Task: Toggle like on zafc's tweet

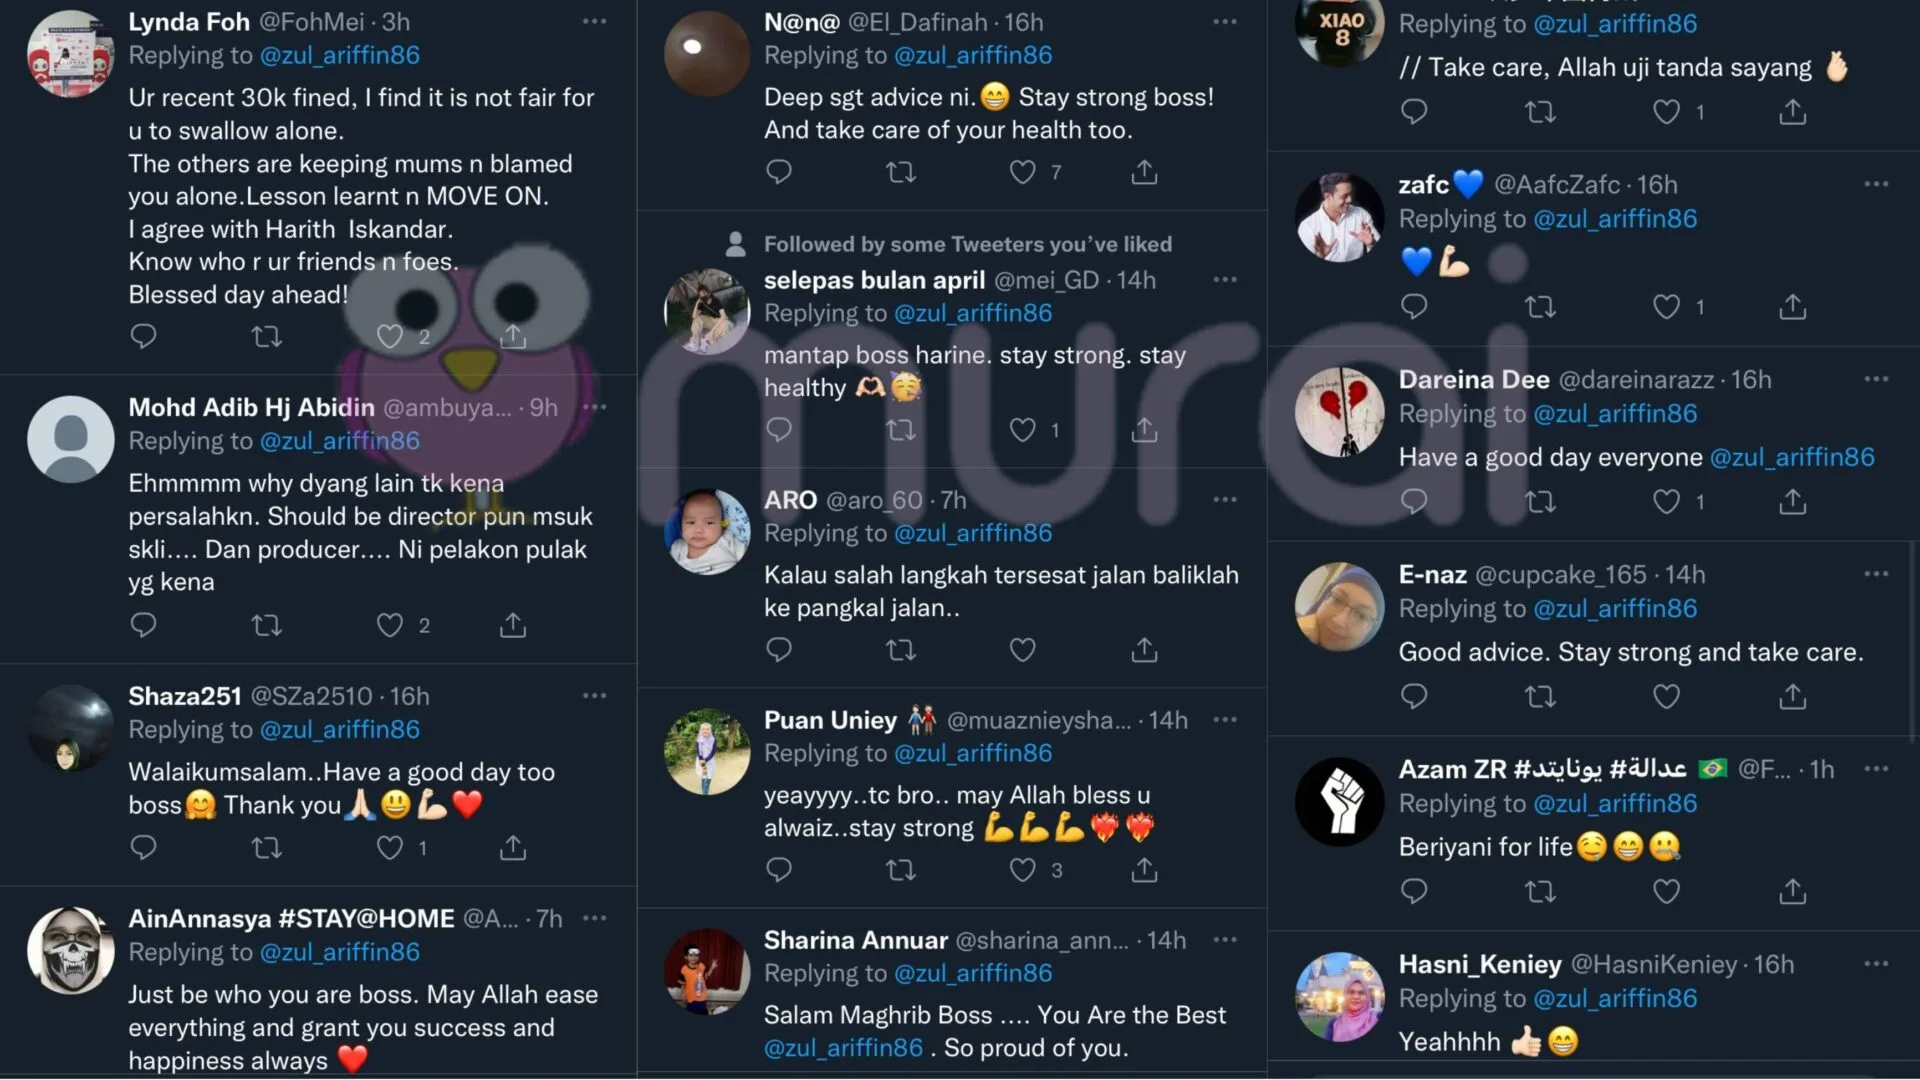Action: pos(1666,307)
